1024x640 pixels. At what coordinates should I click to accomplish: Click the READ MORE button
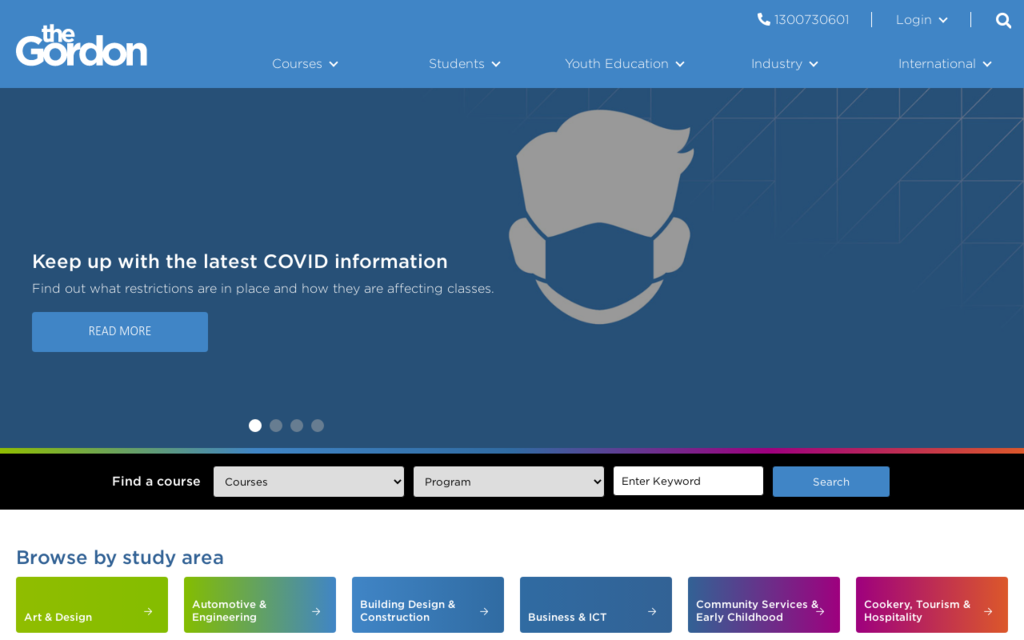click(120, 332)
